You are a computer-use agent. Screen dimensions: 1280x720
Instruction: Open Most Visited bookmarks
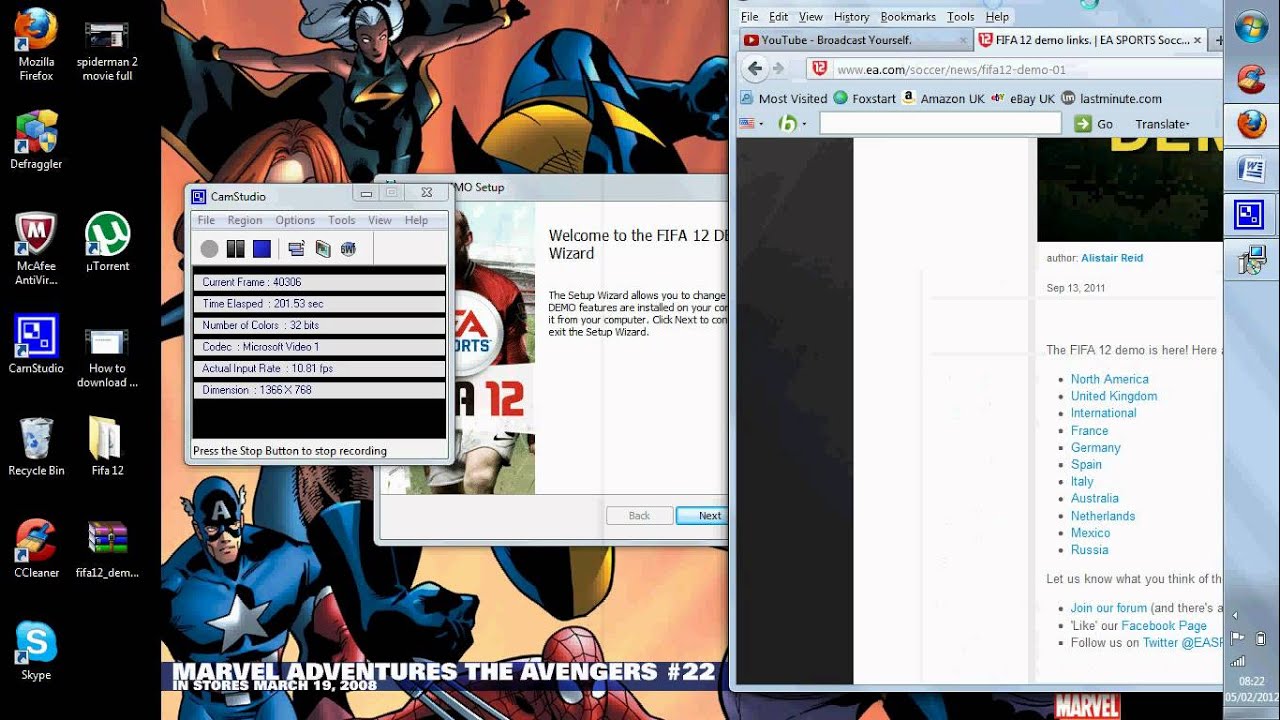click(783, 98)
